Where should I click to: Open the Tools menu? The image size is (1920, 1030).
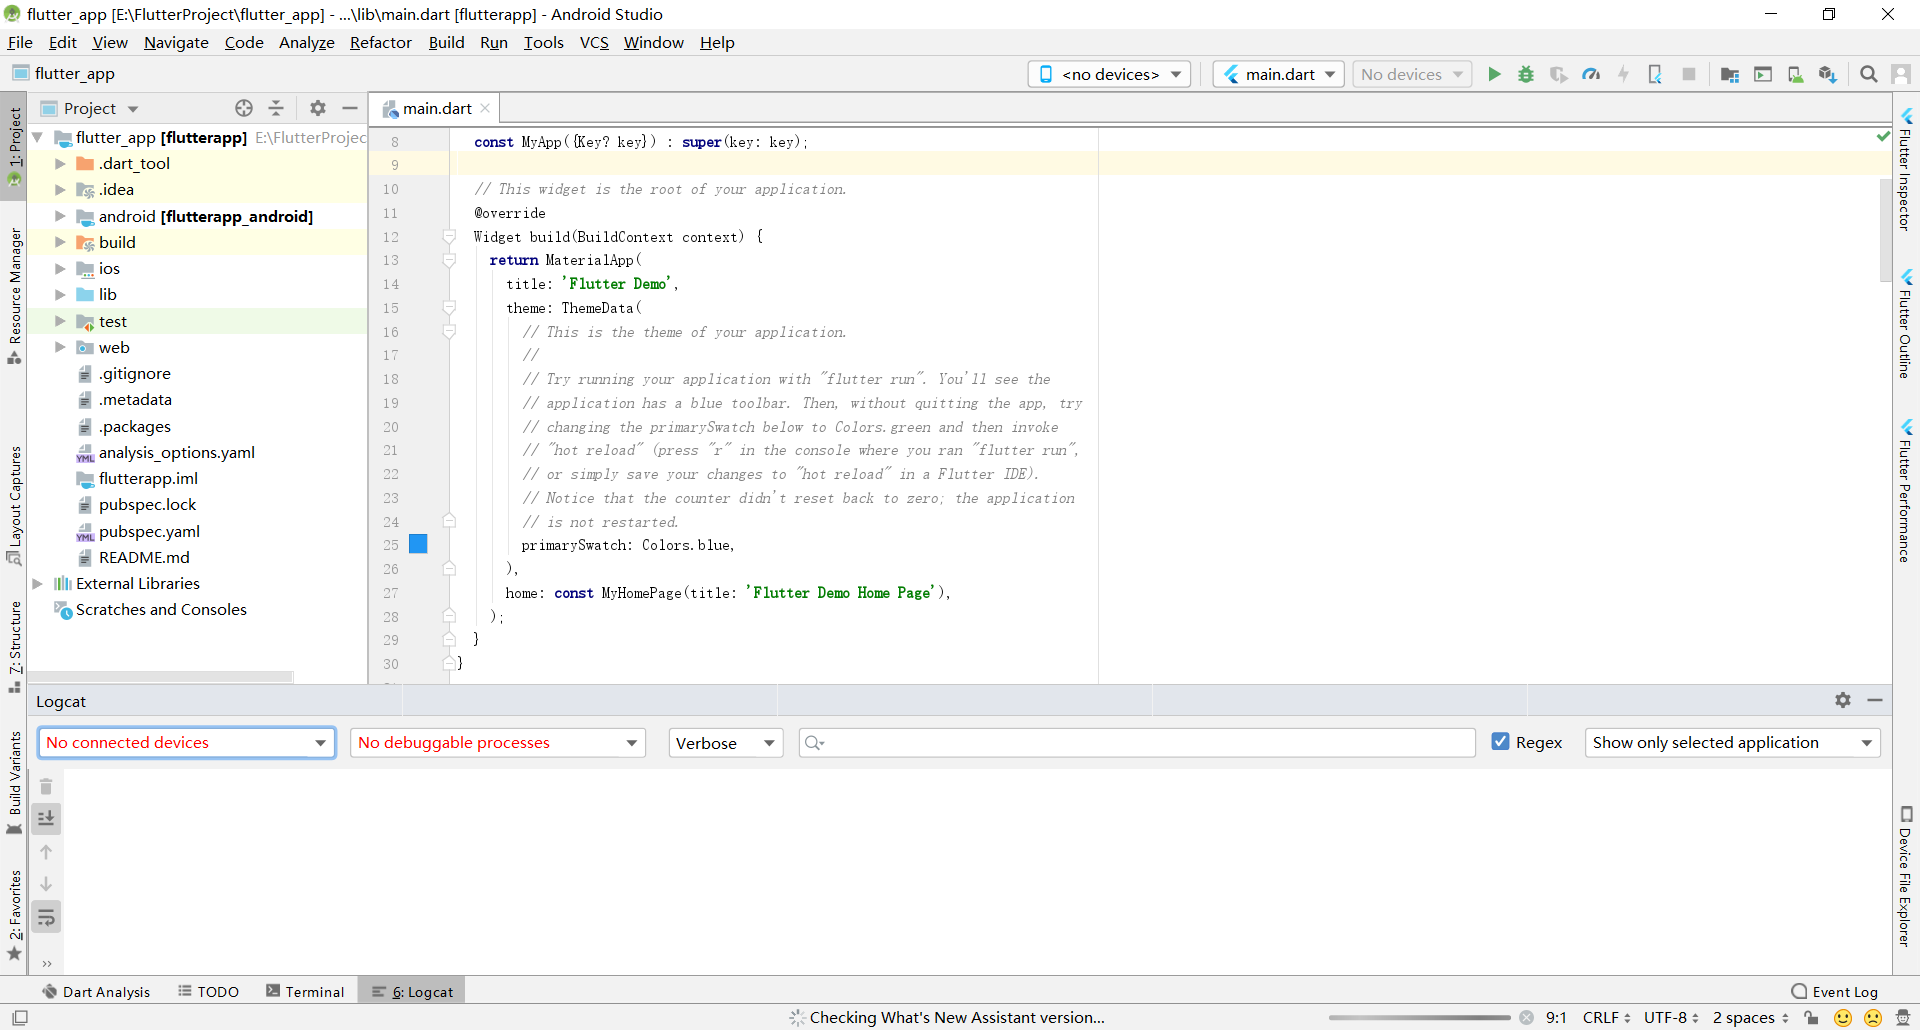[x=543, y=42]
